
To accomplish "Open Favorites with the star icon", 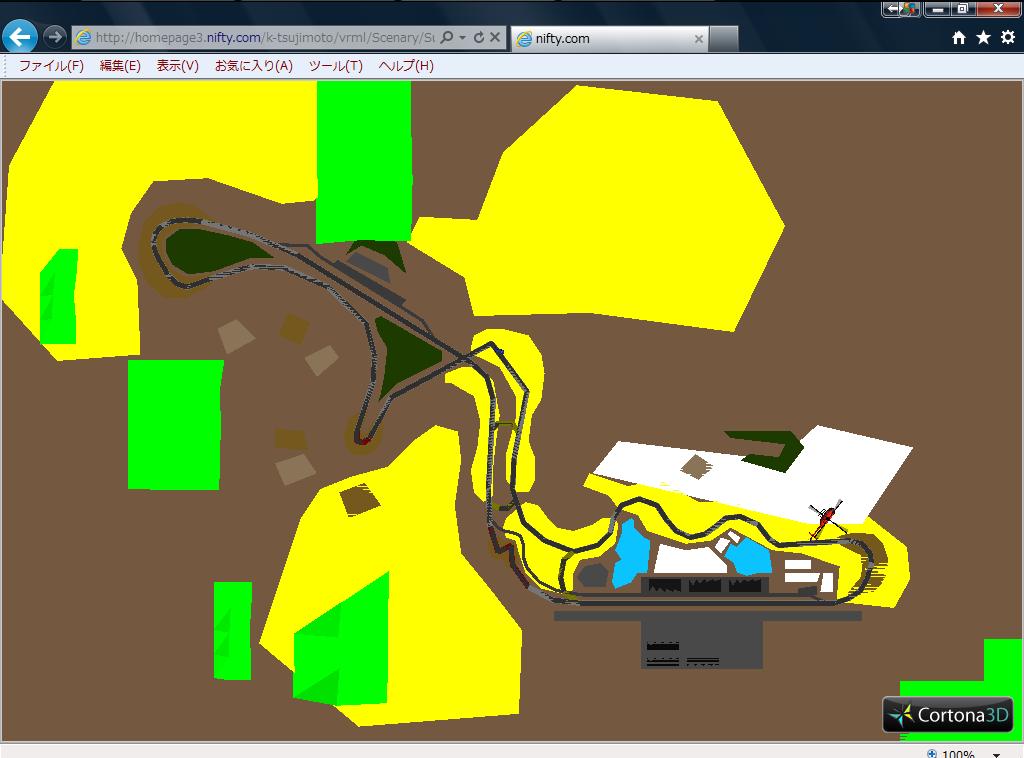I will [x=983, y=38].
